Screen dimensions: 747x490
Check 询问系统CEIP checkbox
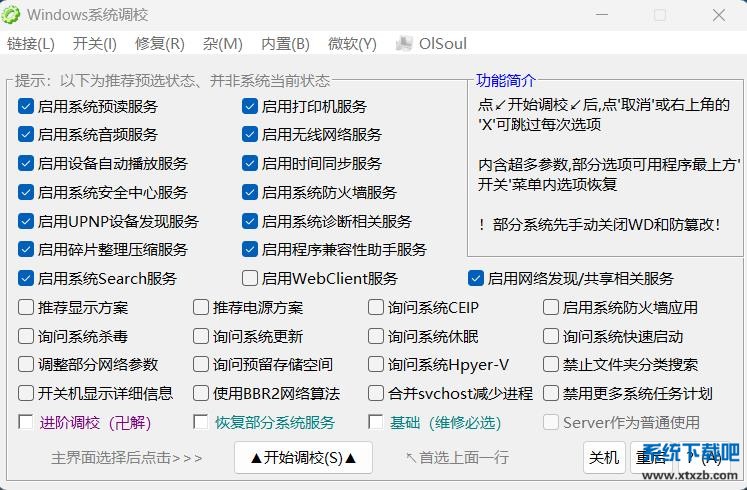[x=375, y=307]
